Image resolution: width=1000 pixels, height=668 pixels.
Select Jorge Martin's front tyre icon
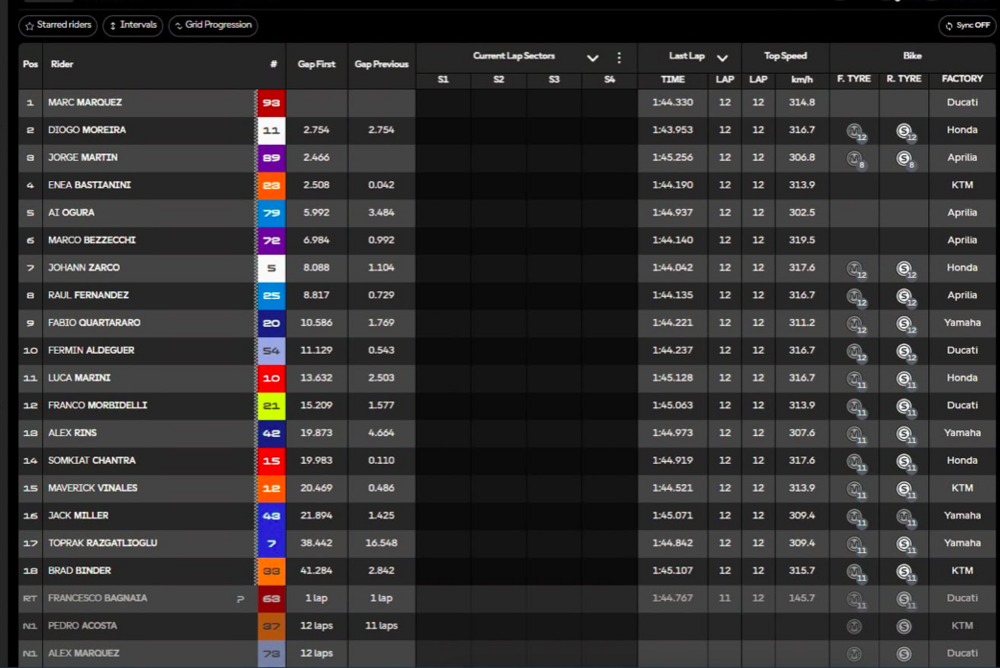pyautogui.click(x=855, y=159)
